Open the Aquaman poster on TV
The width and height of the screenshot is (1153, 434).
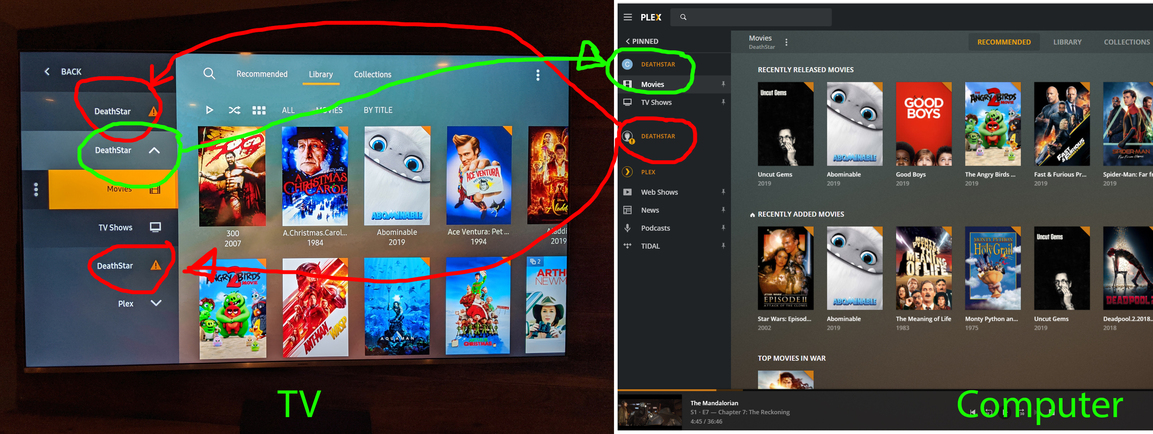(397, 307)
